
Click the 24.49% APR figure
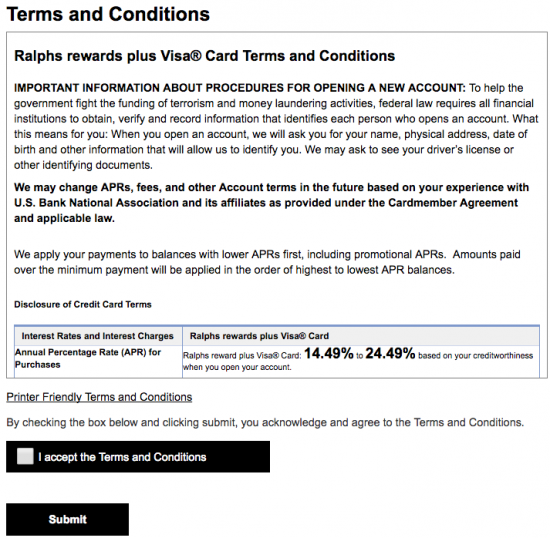(x=390, y=354)
